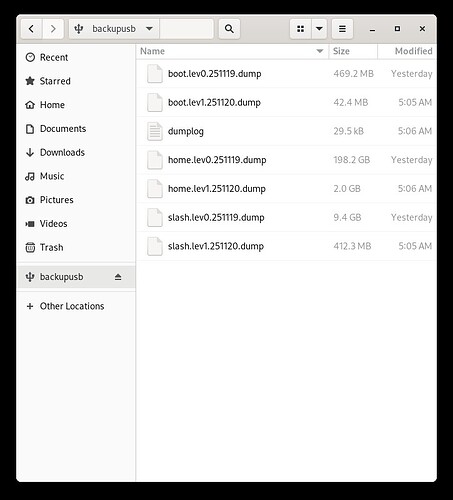Go forward with the right arrow button
The width and height of the screenshot is (453, 500).
click(x=53, y=29)
